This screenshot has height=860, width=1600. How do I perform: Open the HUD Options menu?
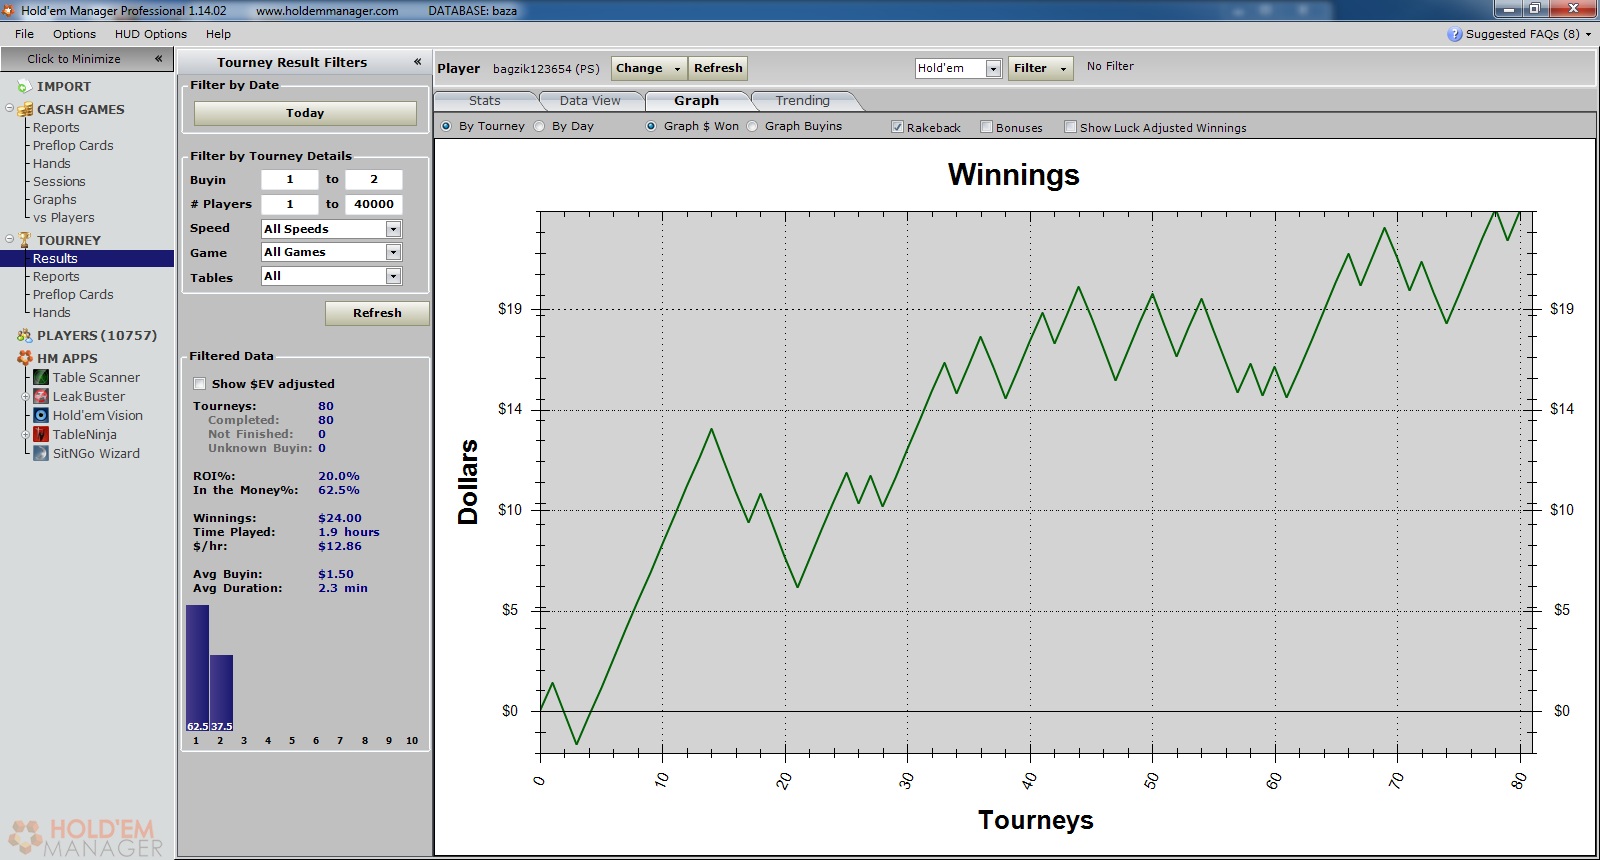point(150,34)
